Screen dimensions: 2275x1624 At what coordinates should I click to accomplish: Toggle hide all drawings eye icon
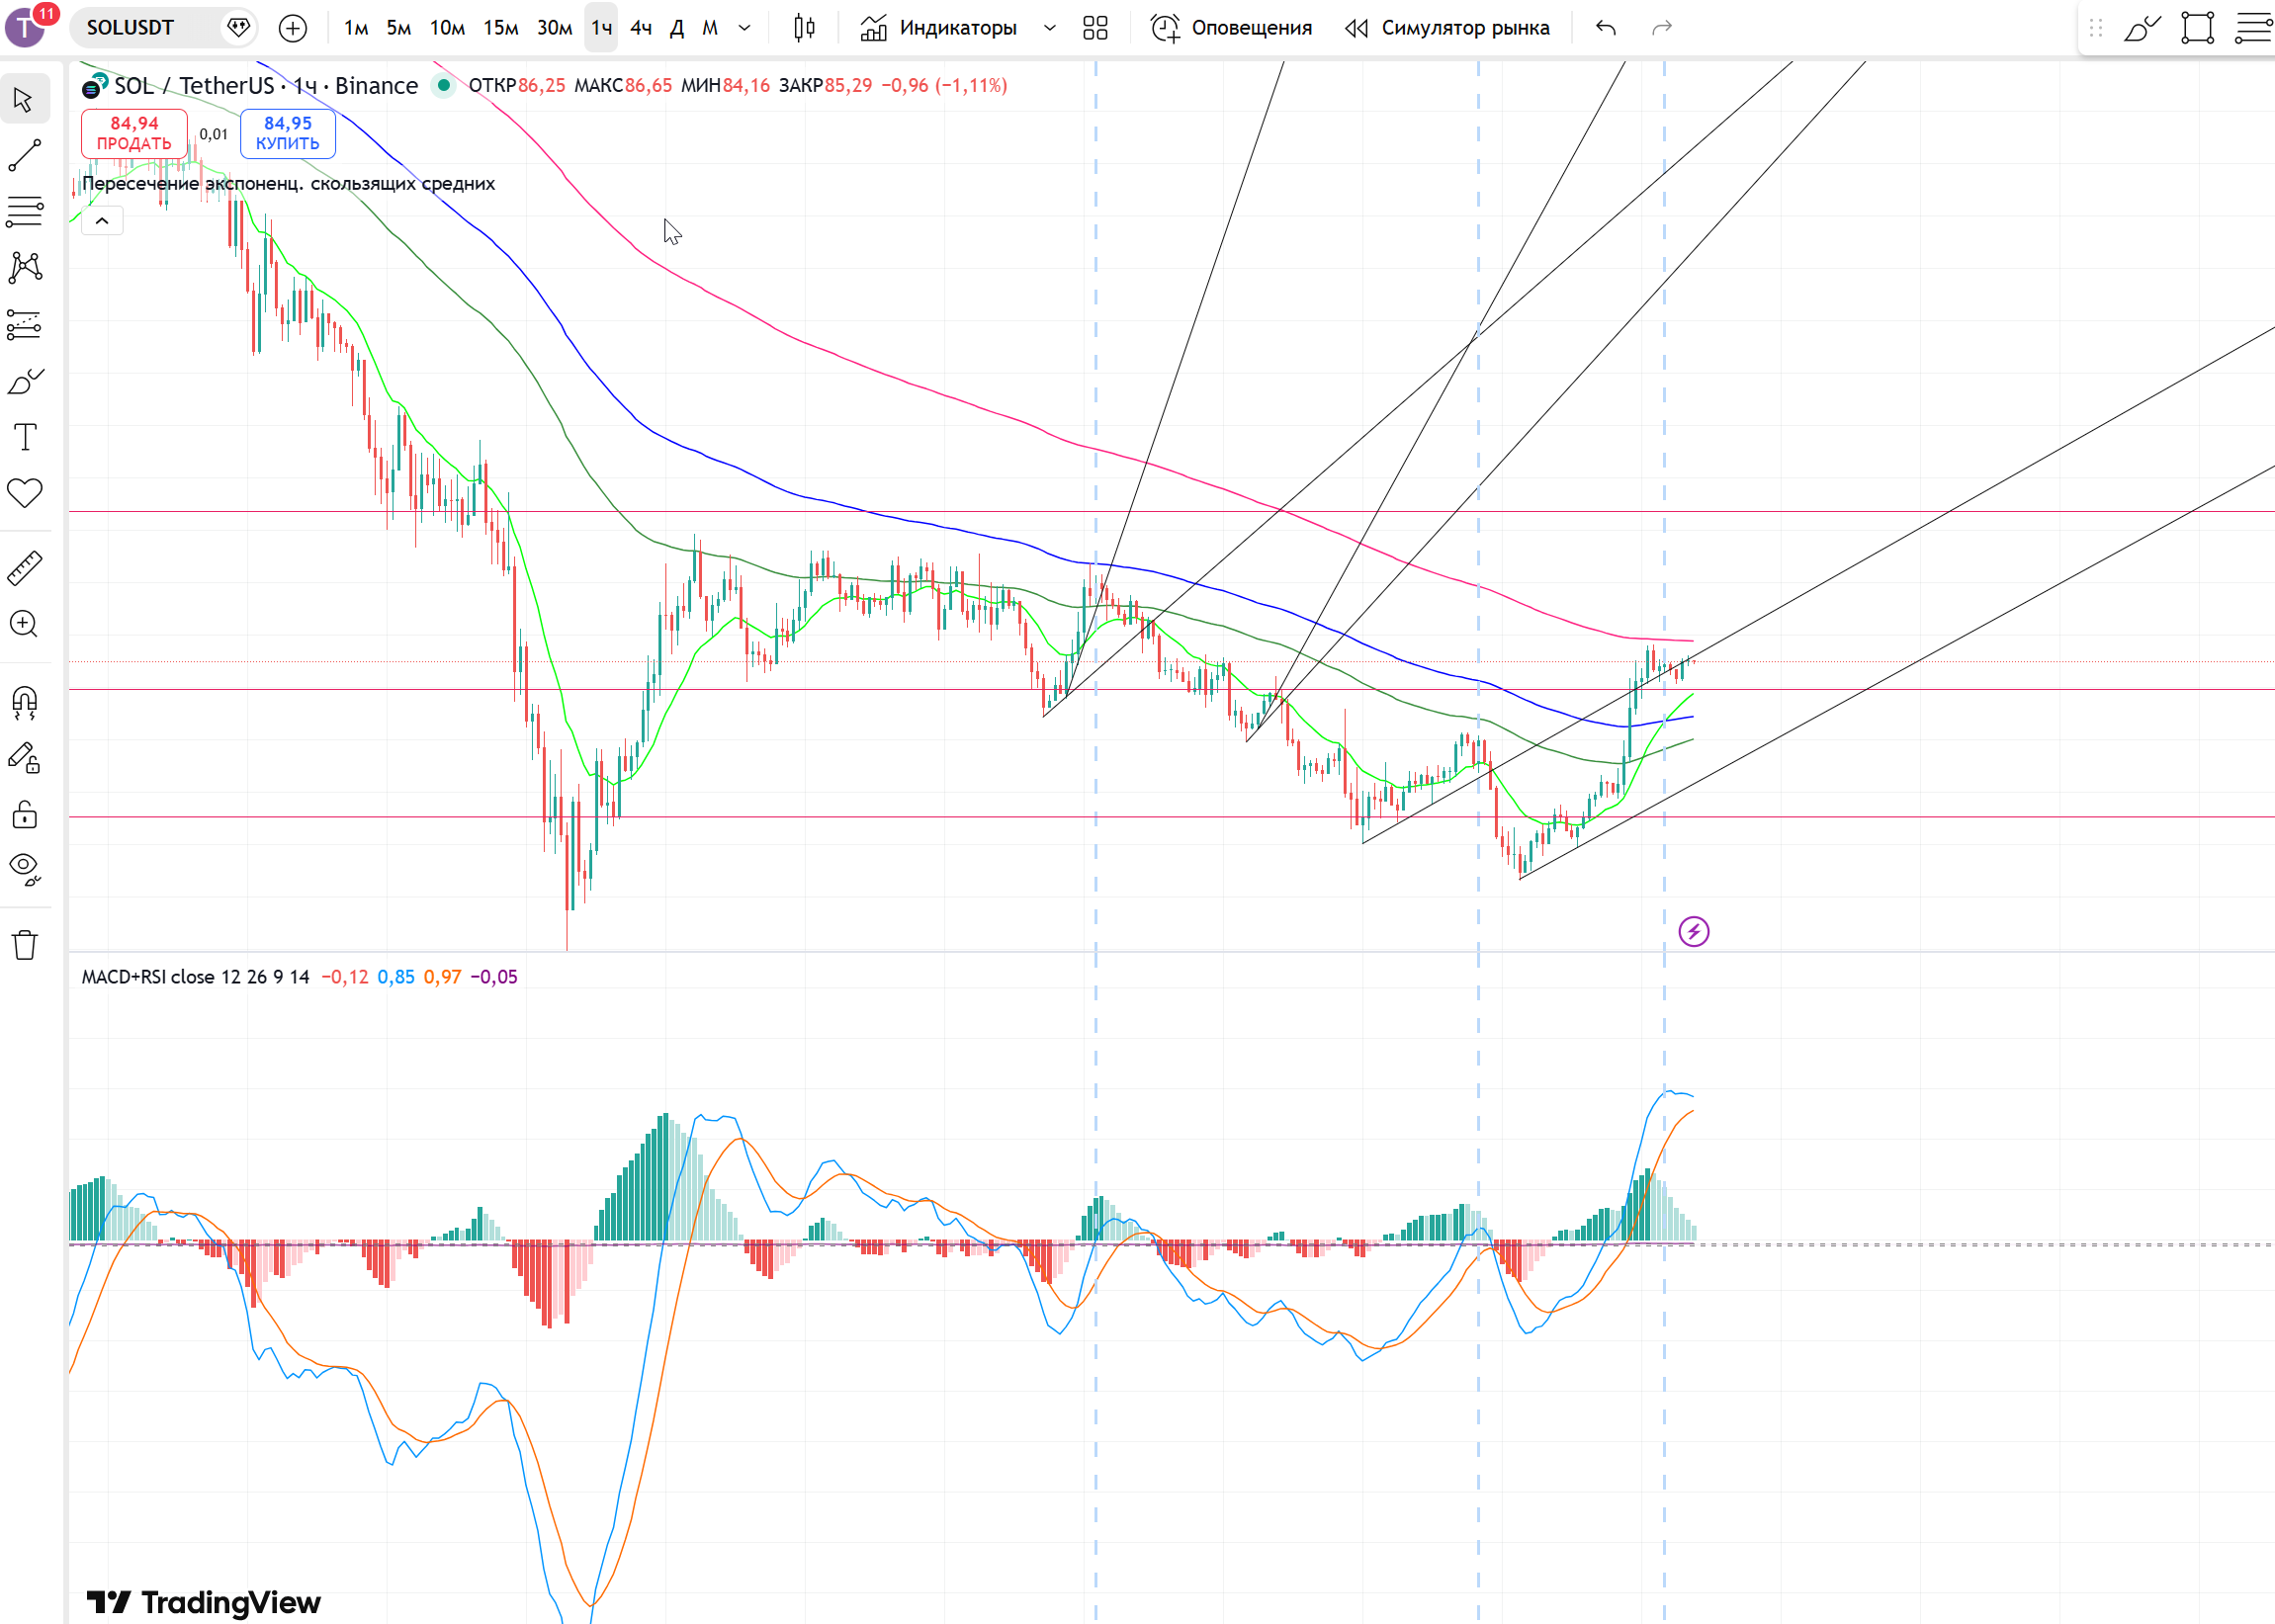click(25, 868)
